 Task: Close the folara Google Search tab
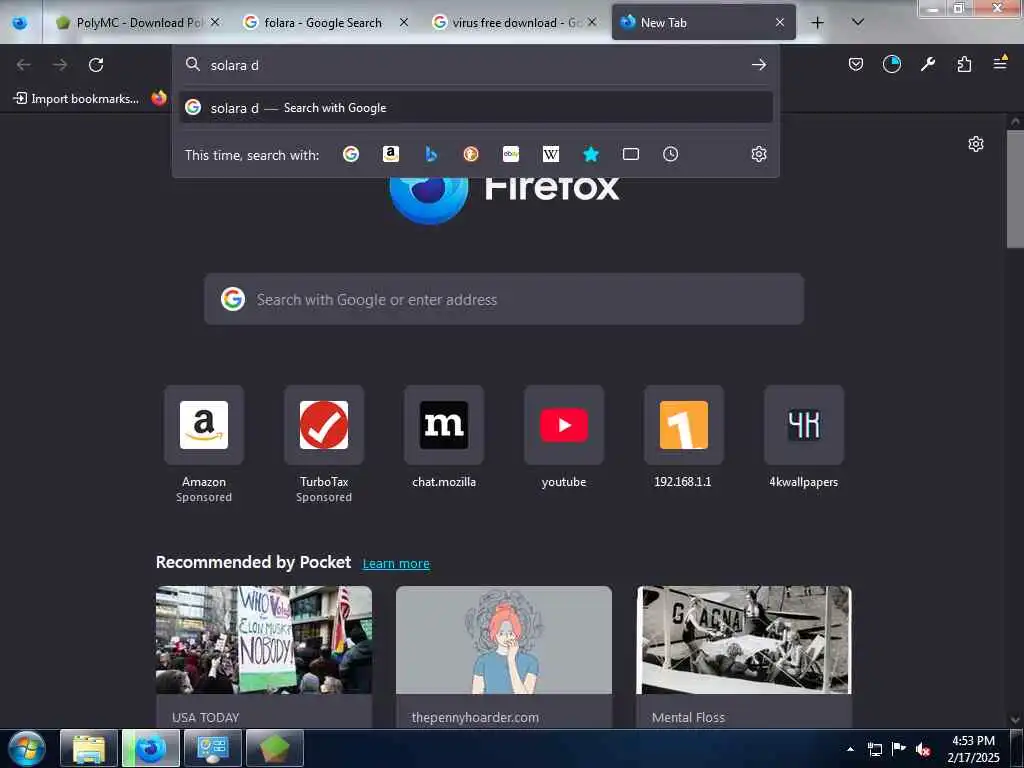404,23
